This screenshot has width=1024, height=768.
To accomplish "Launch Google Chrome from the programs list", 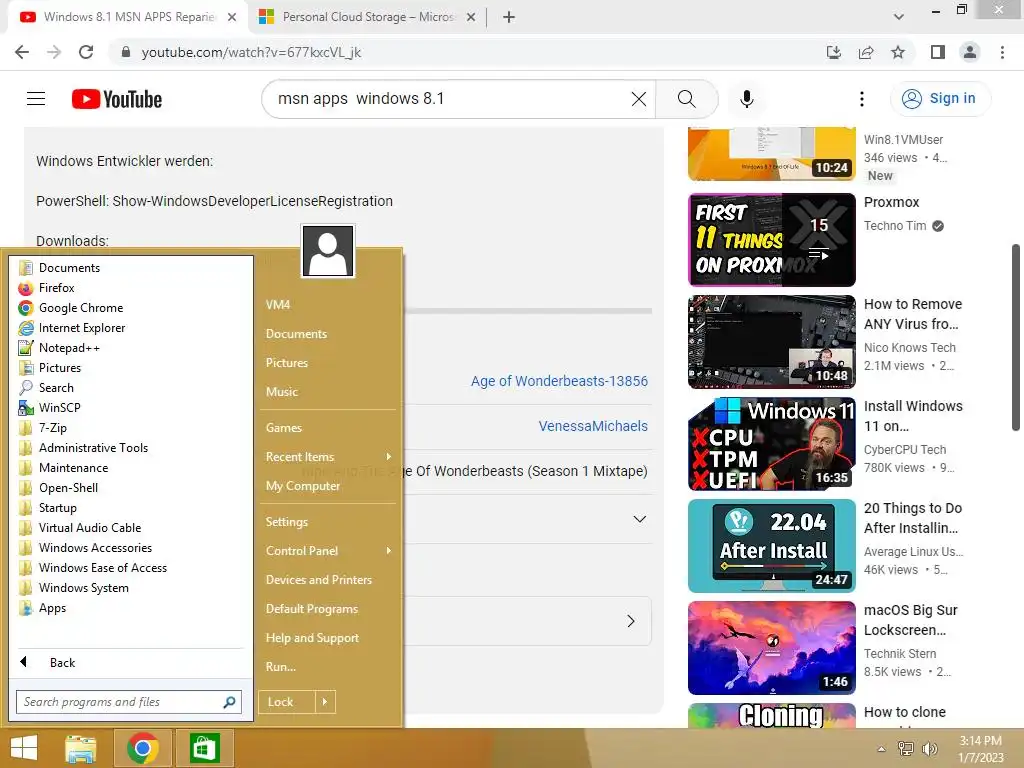I will pos(80,308).
